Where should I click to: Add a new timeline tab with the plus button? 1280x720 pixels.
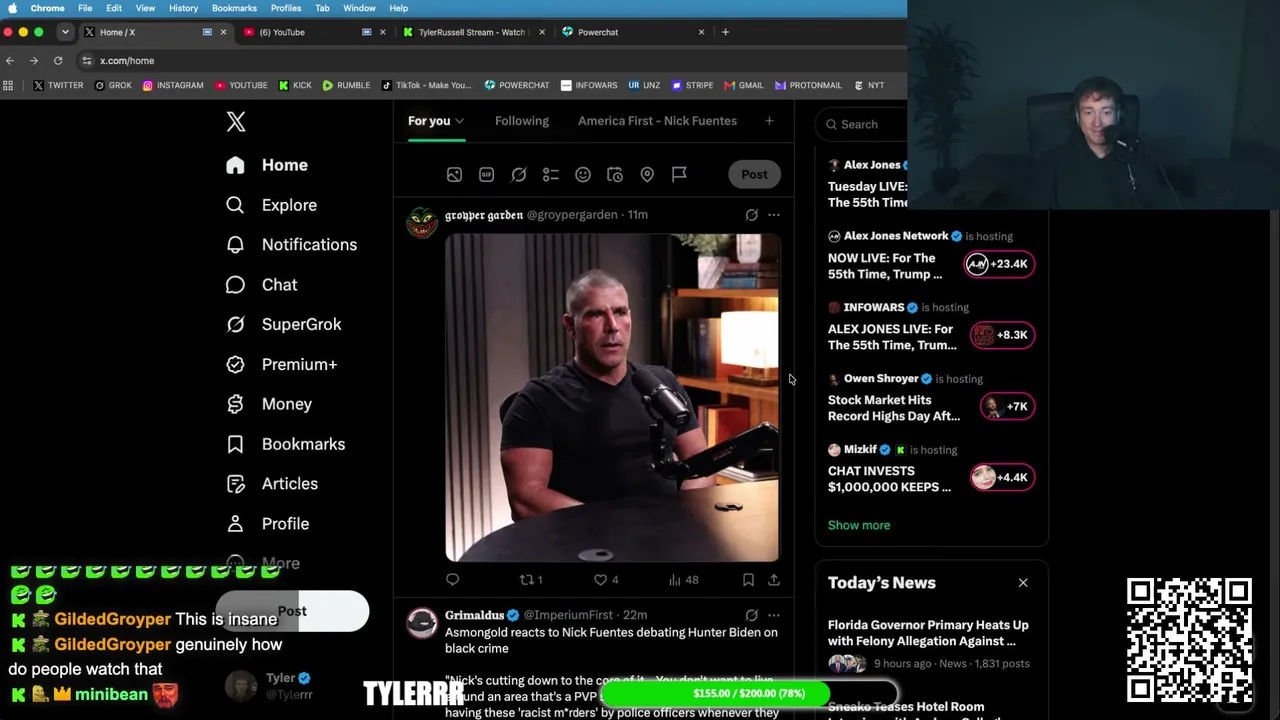click(769, 121)
